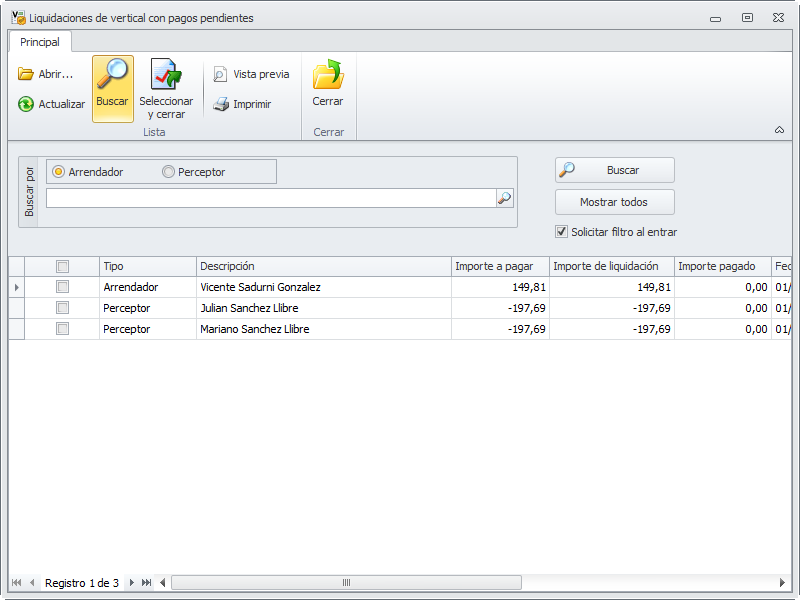Click magnifier icon inside search field
800x600 pixels.
(x=505, y=198)
